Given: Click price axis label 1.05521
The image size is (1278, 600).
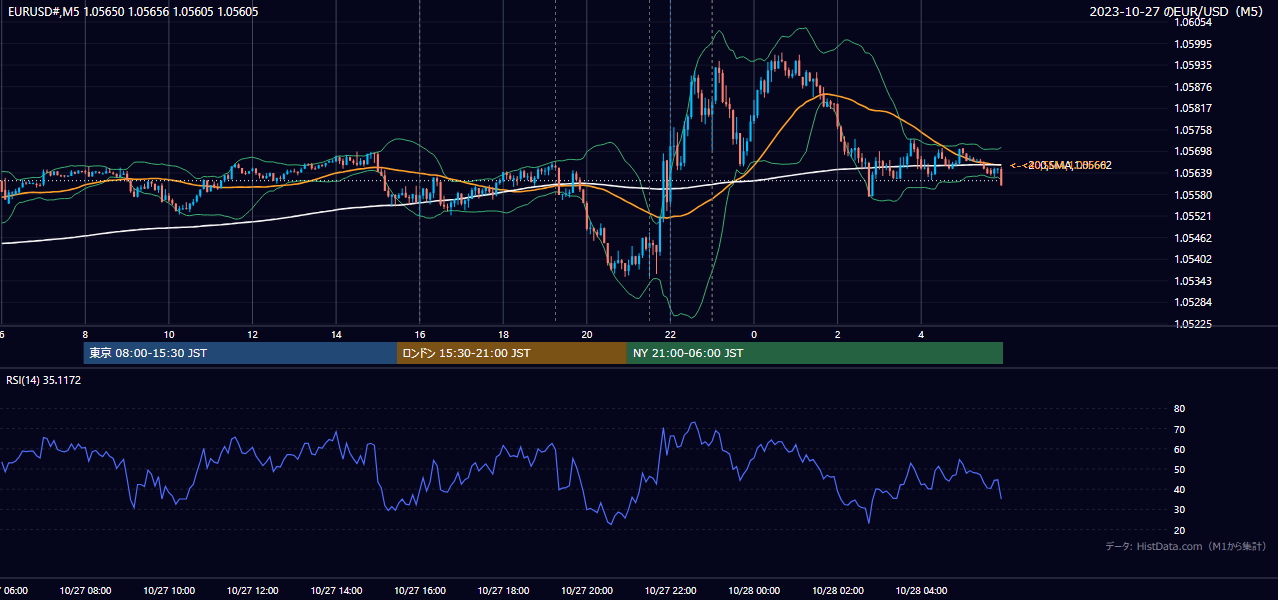Looking at the screenshot, I should [x=1192, y=216].
